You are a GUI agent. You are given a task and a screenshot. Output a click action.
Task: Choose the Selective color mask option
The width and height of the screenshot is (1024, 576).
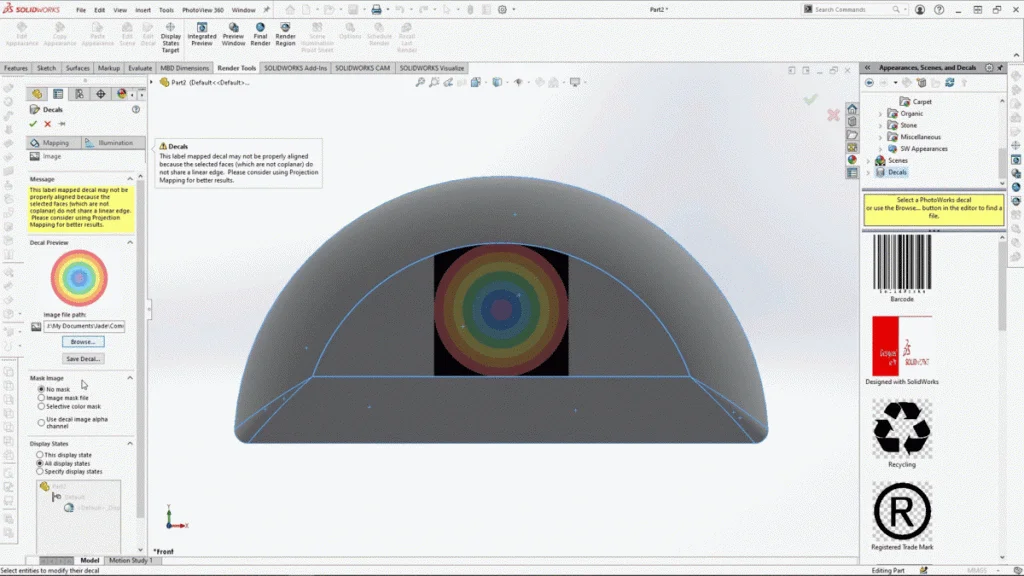click(41, 407)
